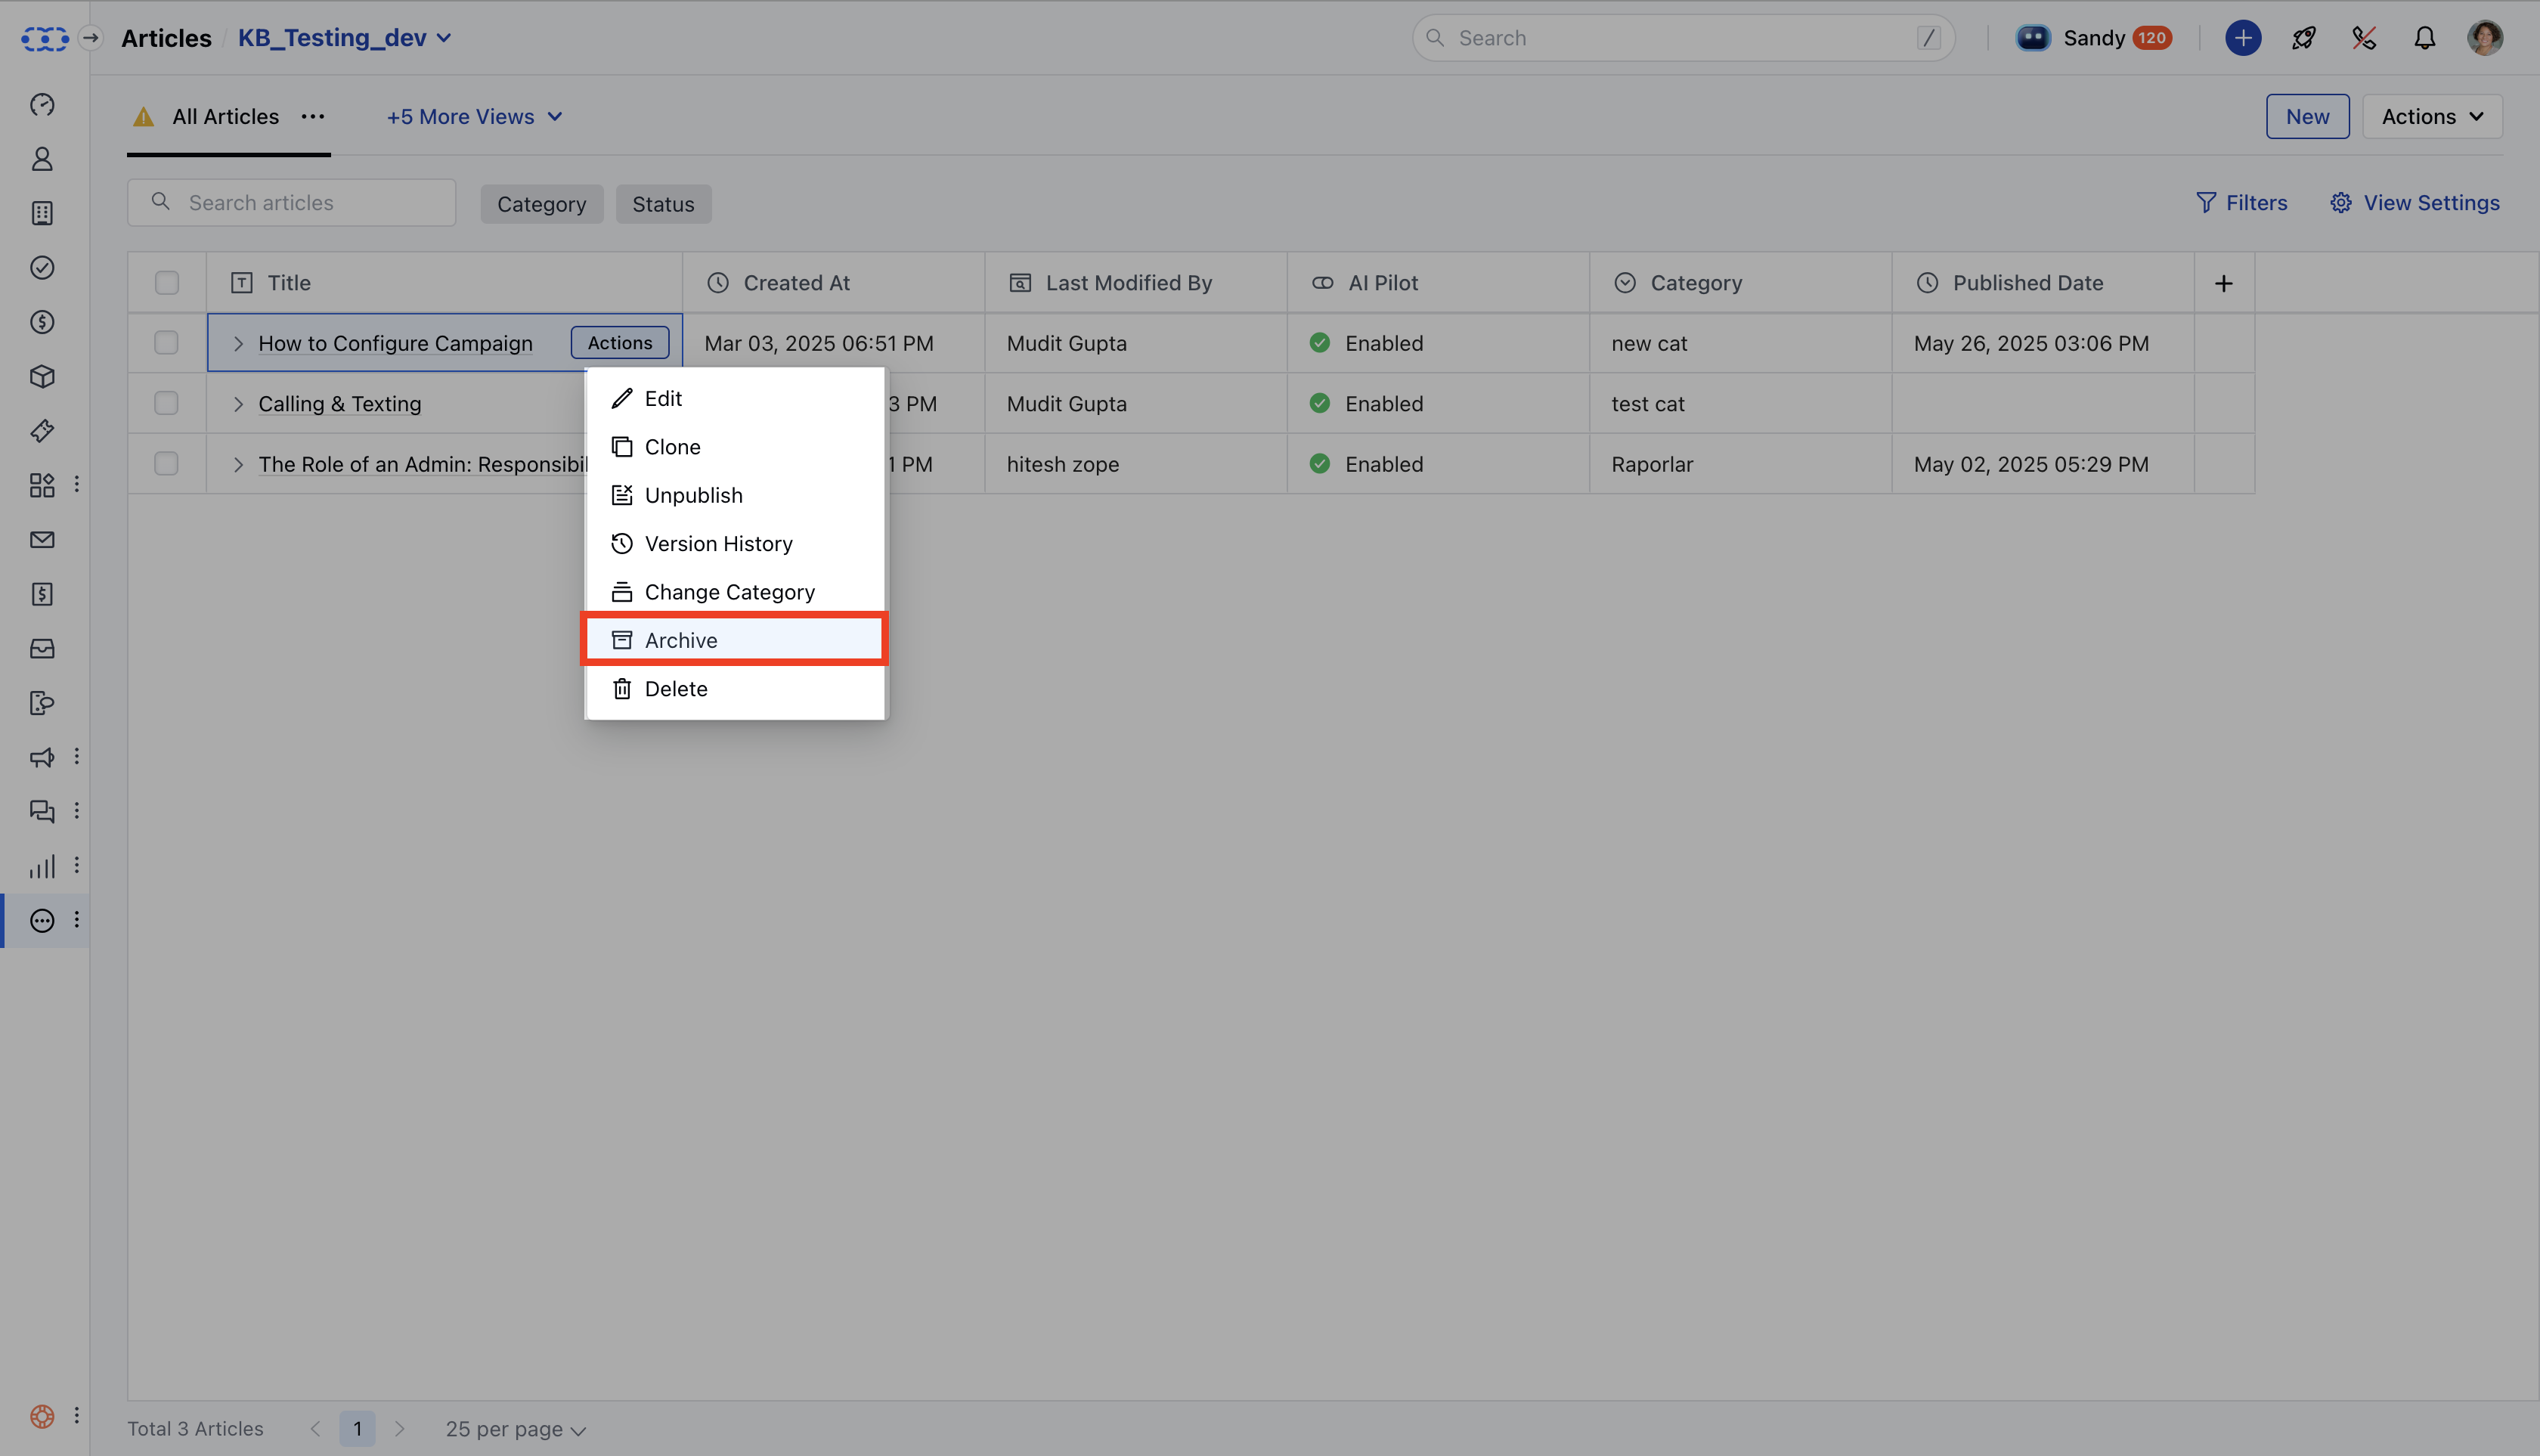Click the phone call icon in header
The image size is (2540, 1456).
coord(2364,38)
